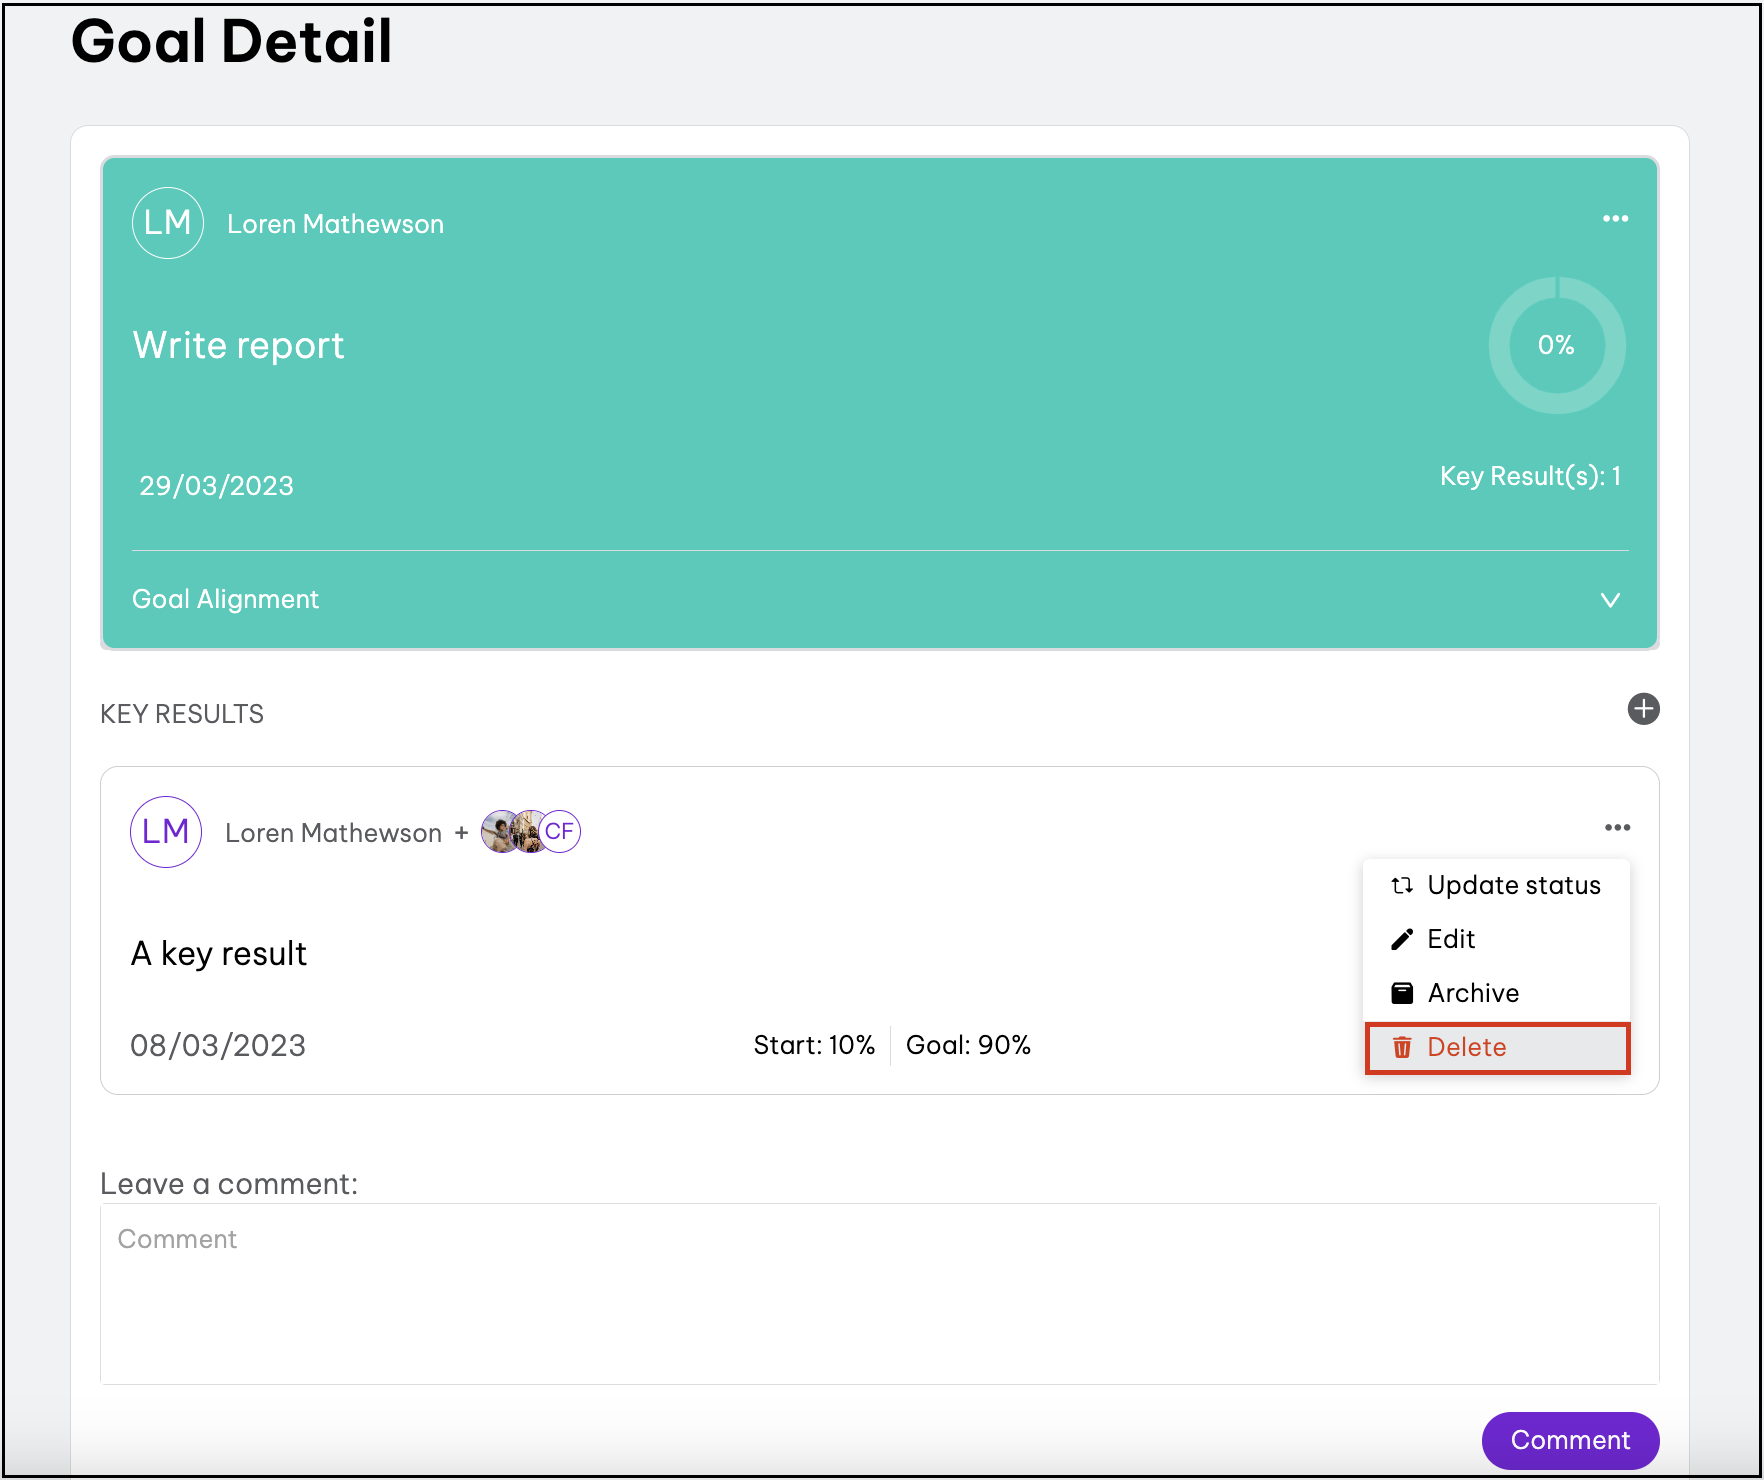Expand the Goal Alignment chevron

click(1609, 600)
